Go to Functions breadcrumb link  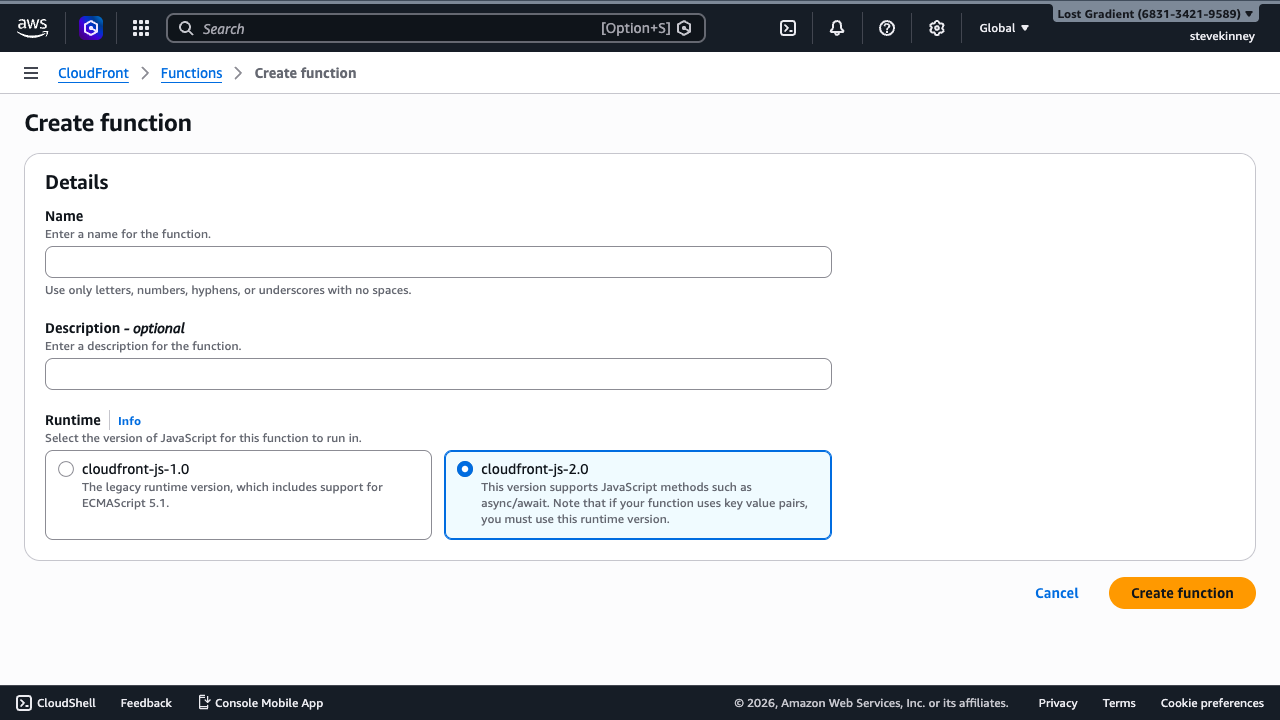point(191,73)
